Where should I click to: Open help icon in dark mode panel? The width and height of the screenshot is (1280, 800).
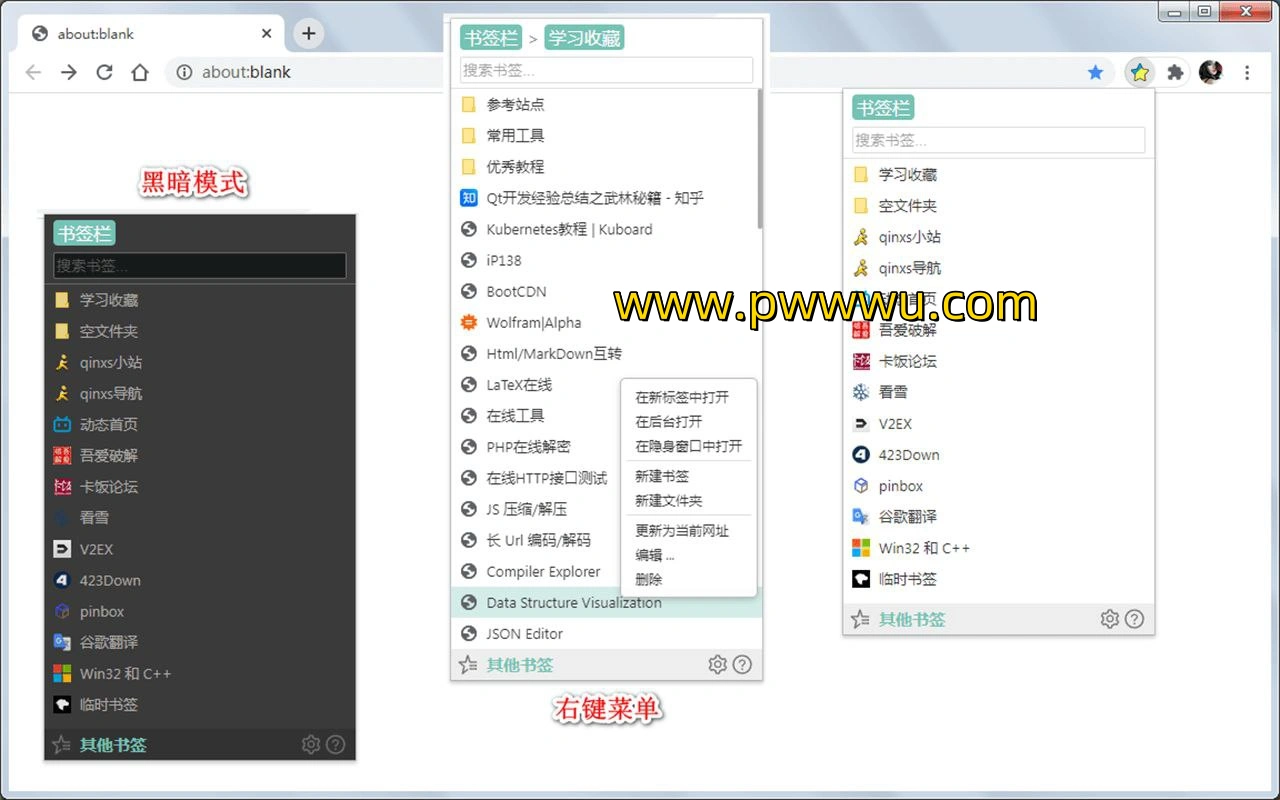[x=336, y=744]
